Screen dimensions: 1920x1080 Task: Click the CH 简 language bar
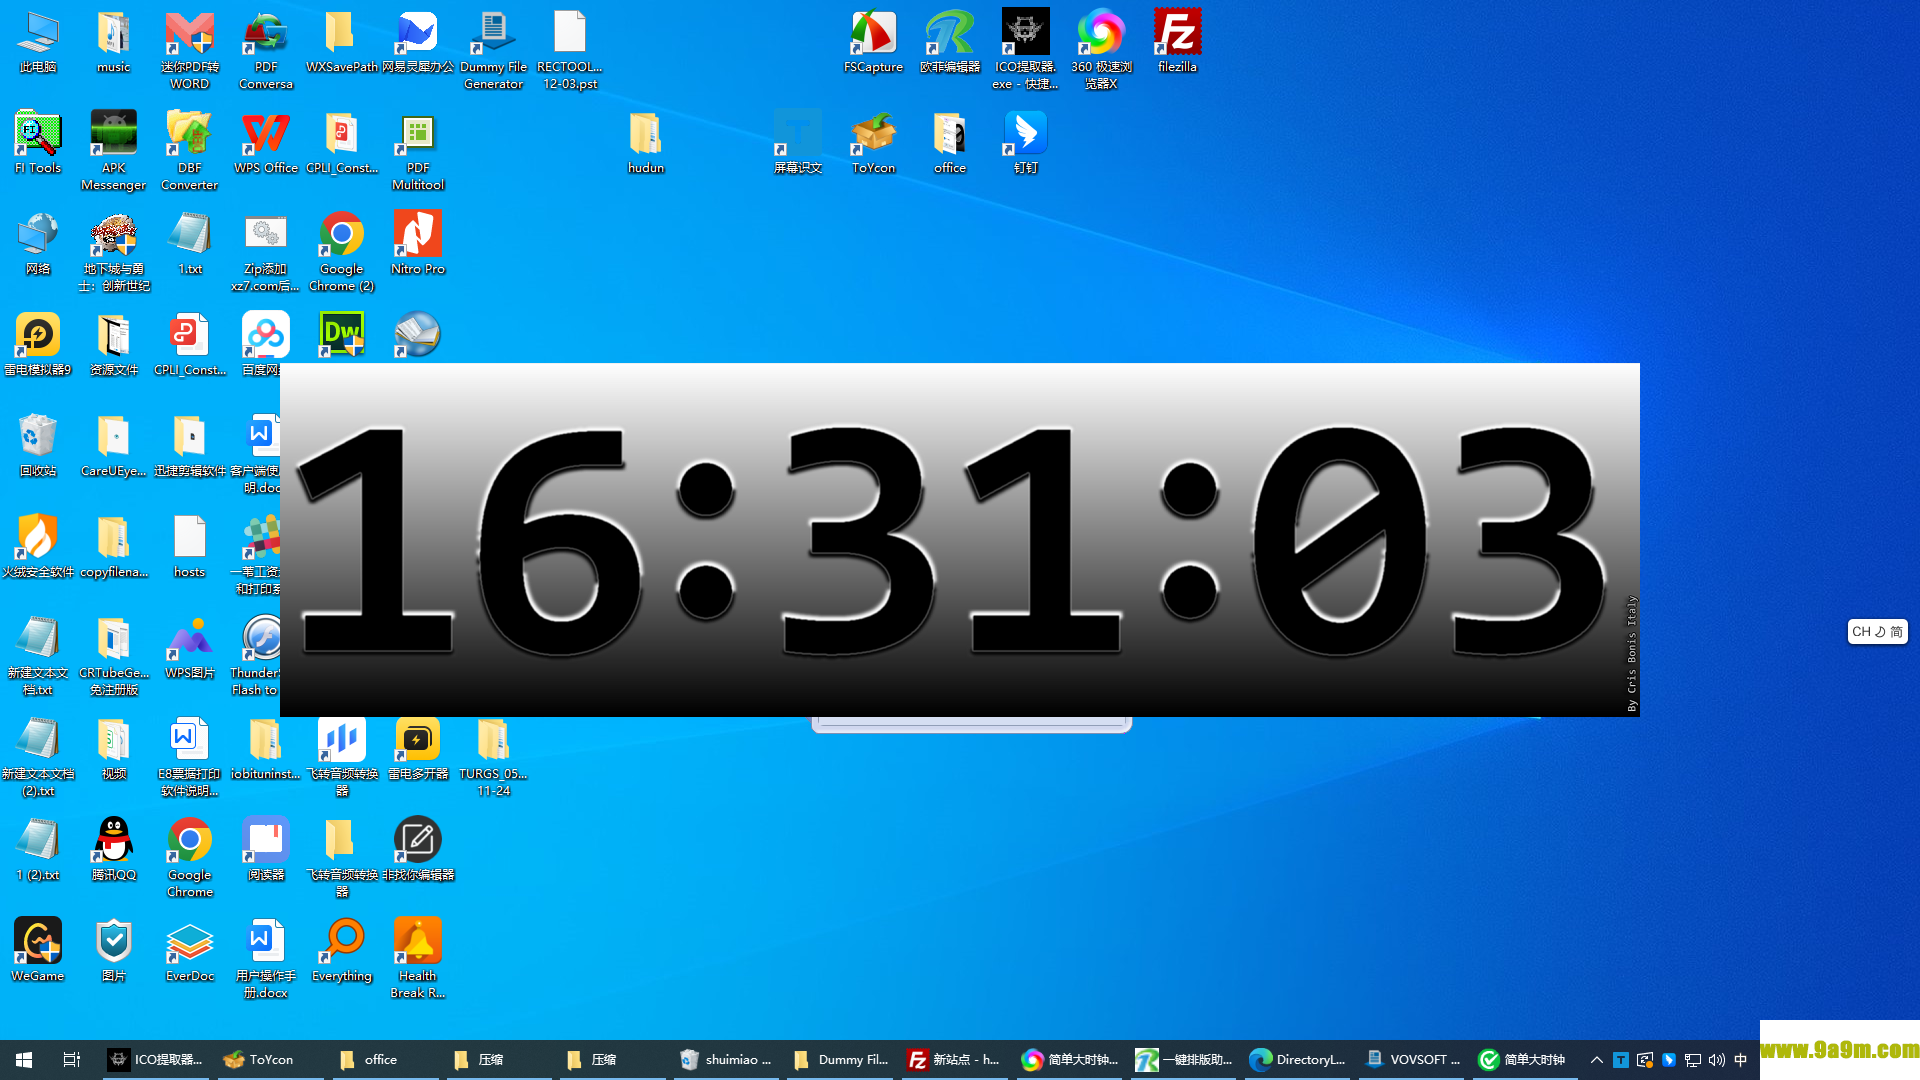coord(1877,632)
